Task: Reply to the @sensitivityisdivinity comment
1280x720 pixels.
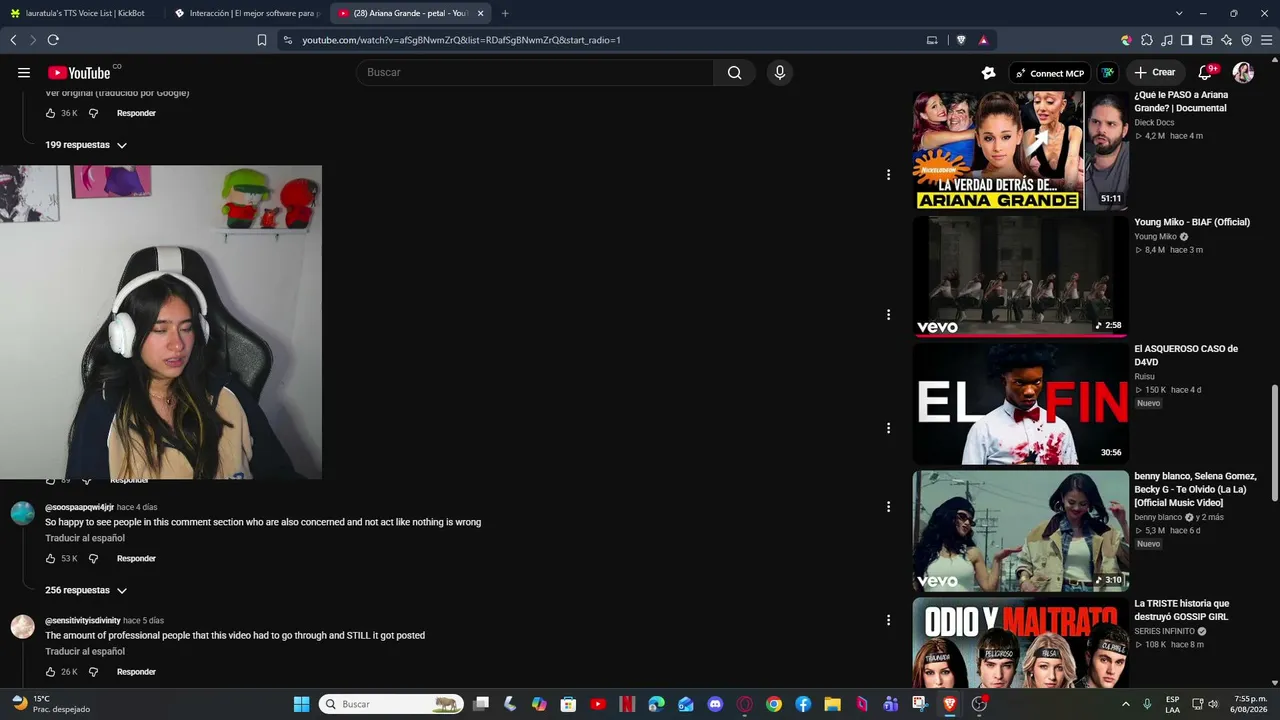Action: 136,671
